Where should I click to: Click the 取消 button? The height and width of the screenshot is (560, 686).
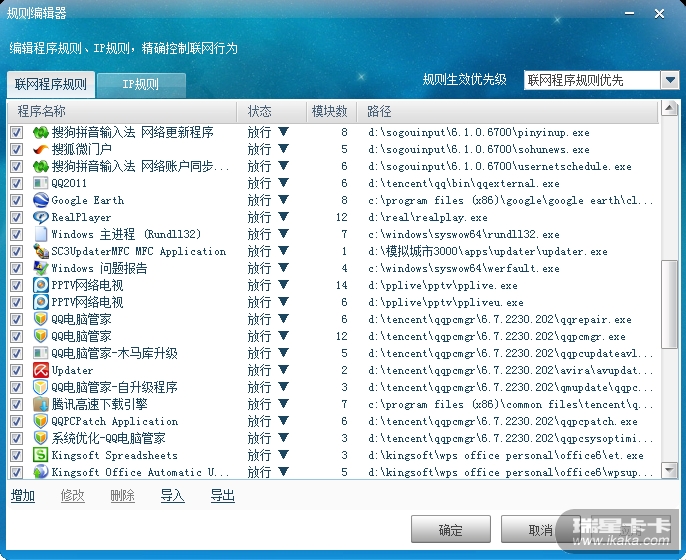click(541, 529)
